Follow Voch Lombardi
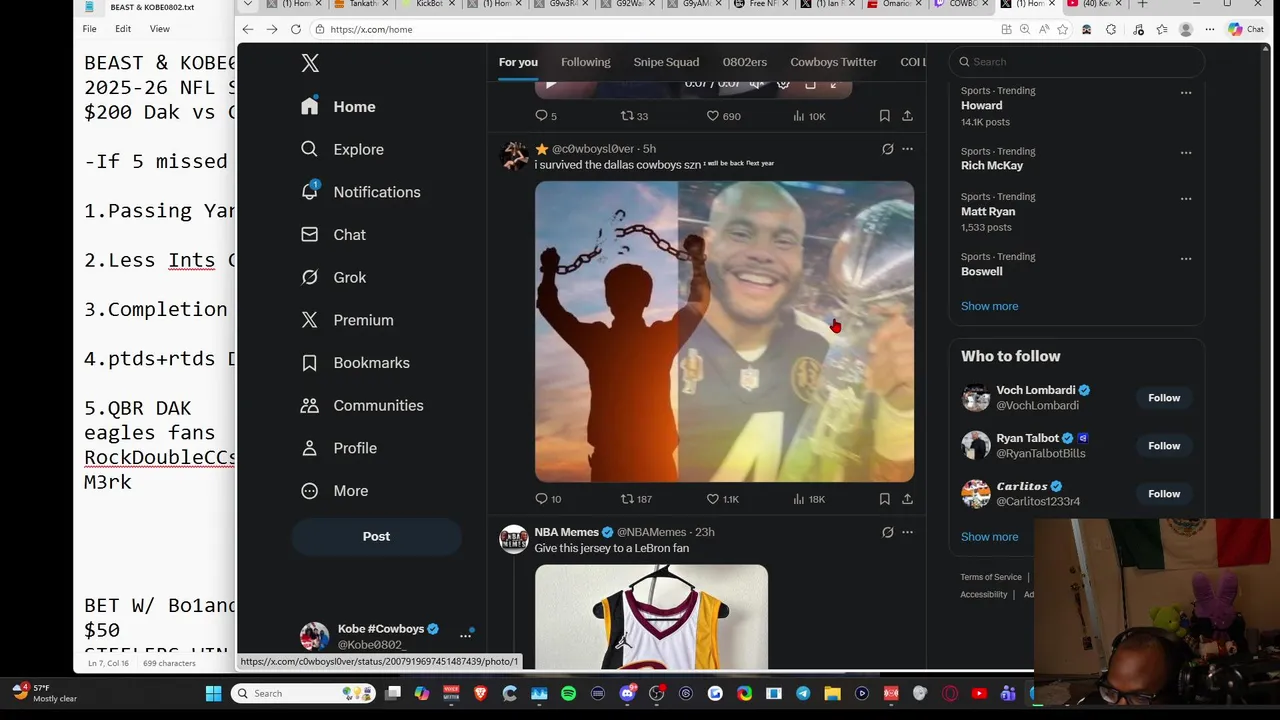Image resolution: width=1280 pixels, height=720 pixels. (1164, 398)
